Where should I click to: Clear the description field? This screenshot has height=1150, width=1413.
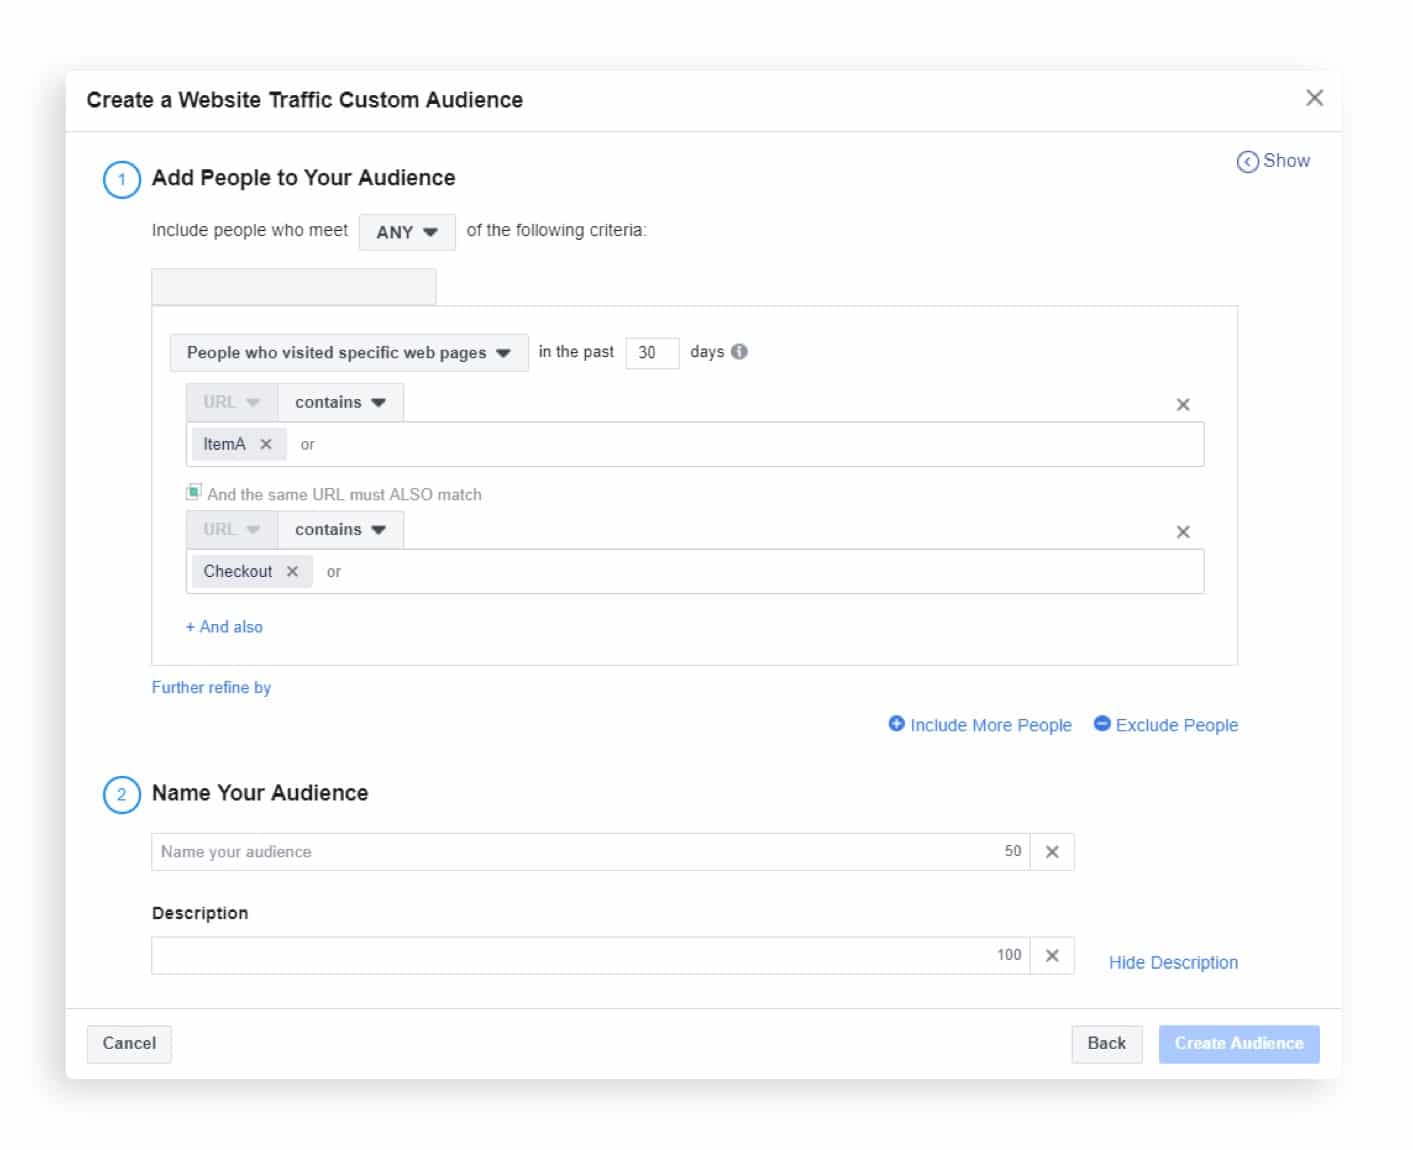1051,955
